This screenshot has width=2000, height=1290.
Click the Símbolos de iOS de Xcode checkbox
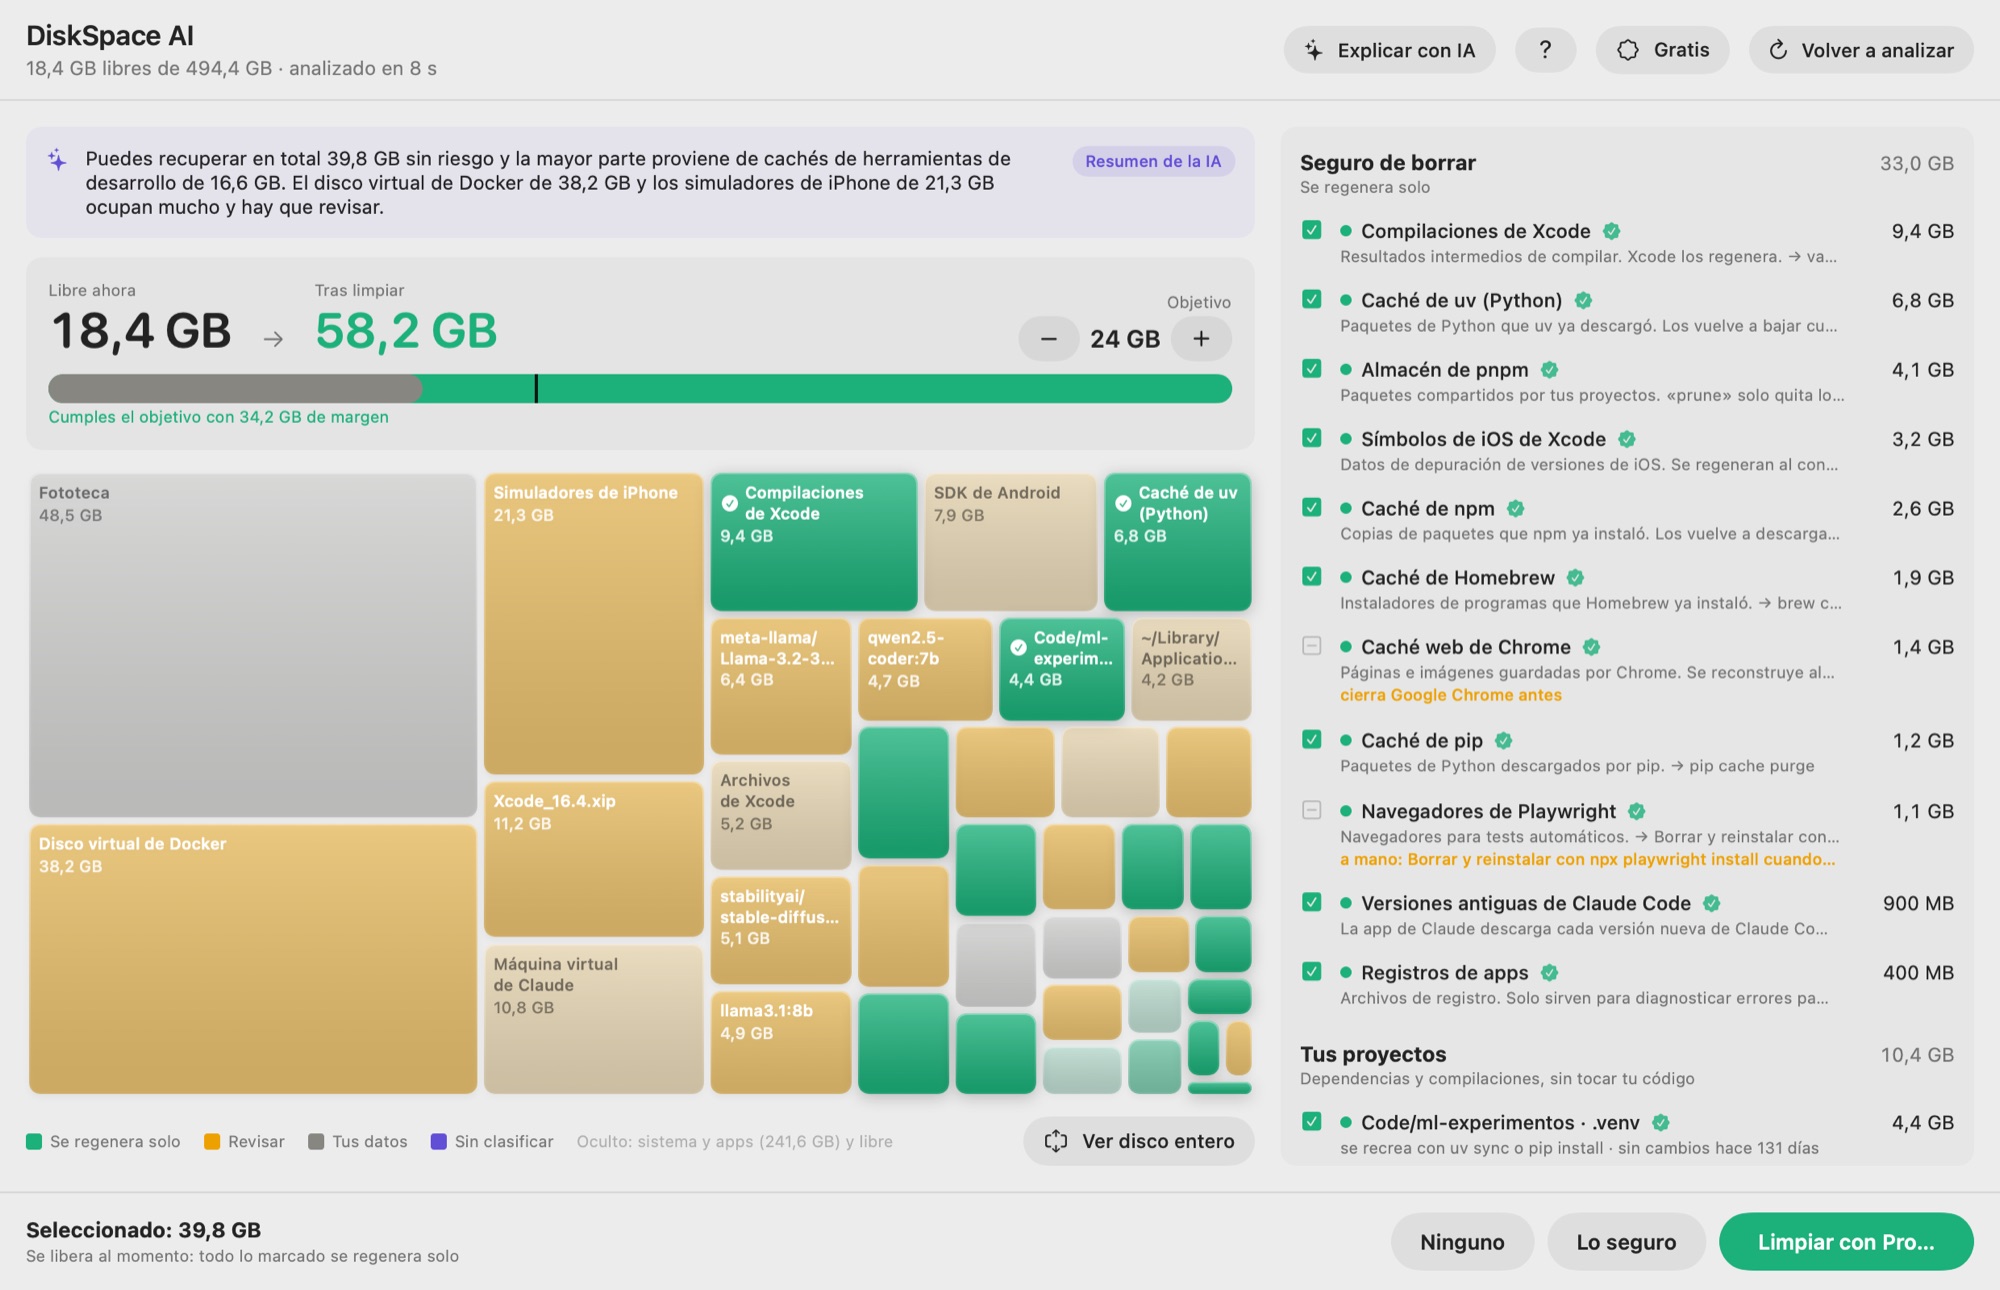click(1312, 438)
